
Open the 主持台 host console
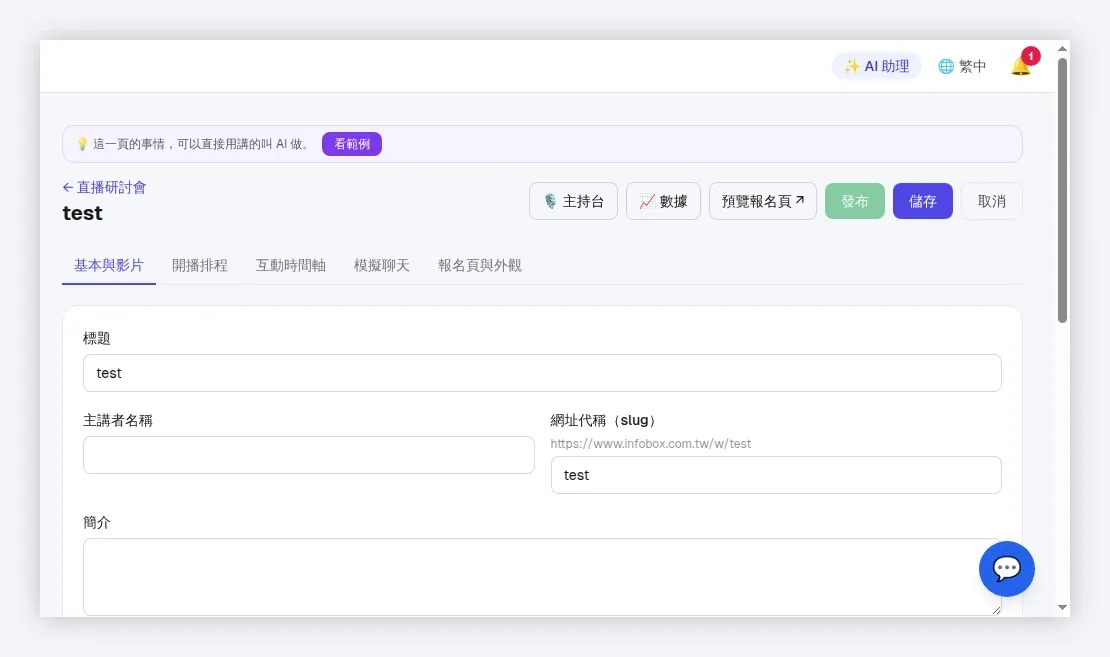573,201
